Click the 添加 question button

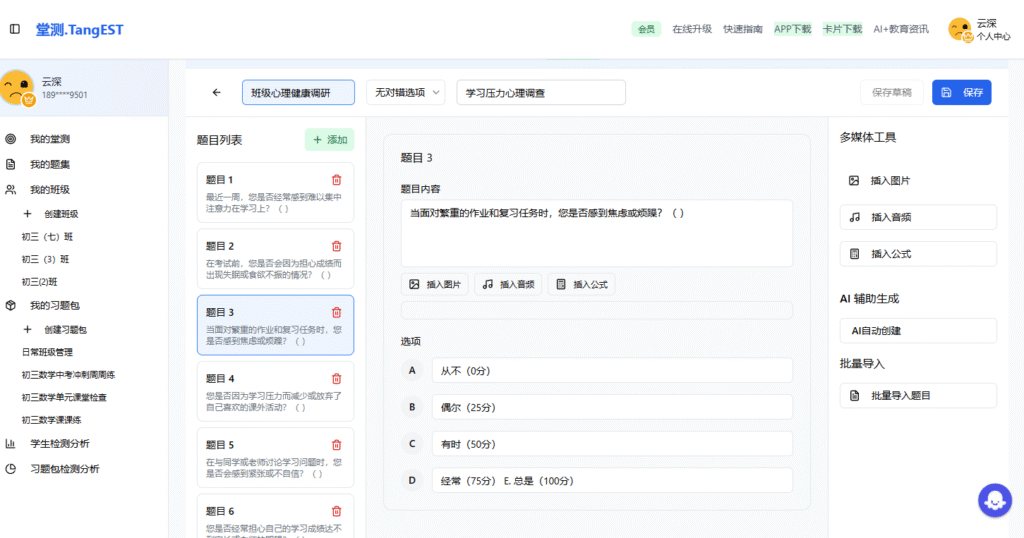329,140
